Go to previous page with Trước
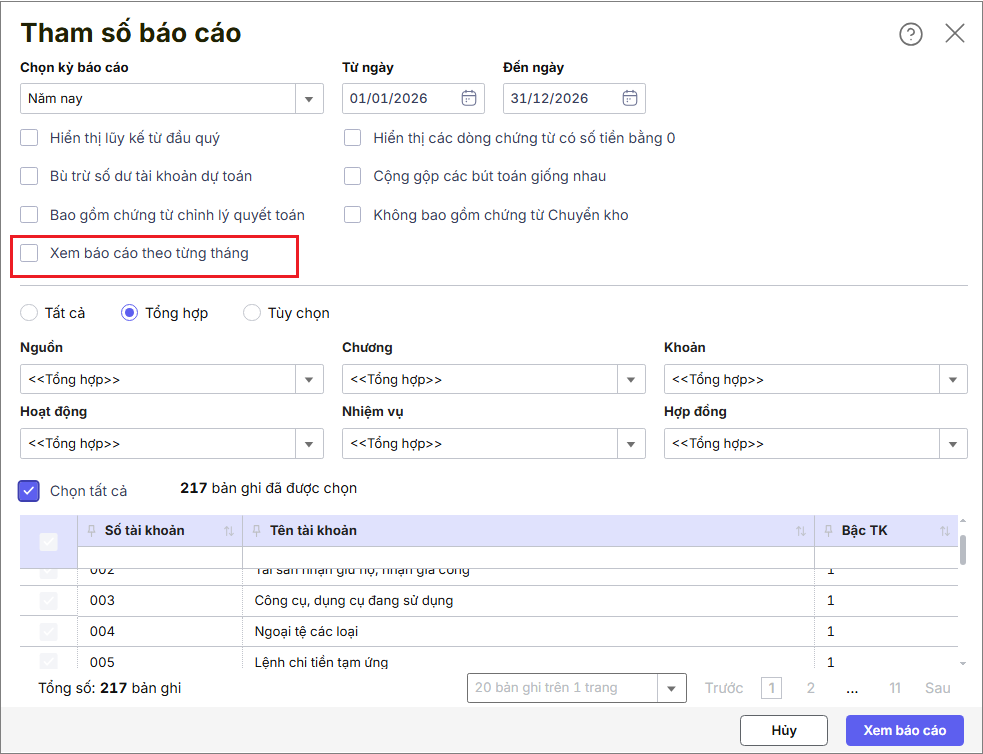 [x=723, y=688]
